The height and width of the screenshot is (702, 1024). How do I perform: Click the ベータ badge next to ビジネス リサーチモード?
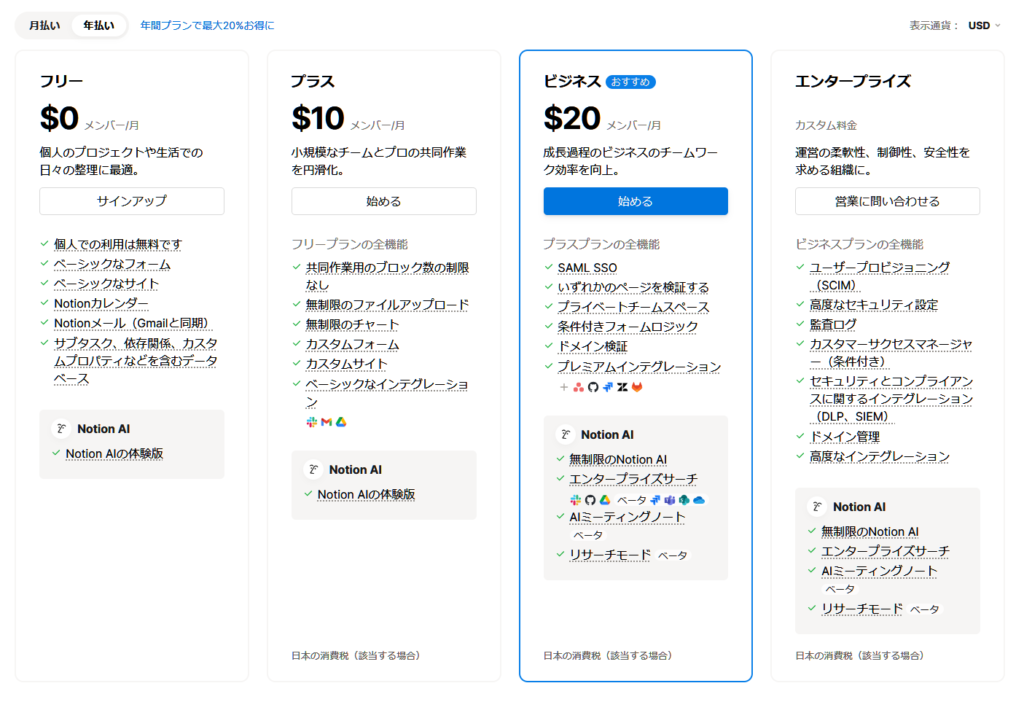[x=673, y=556]
